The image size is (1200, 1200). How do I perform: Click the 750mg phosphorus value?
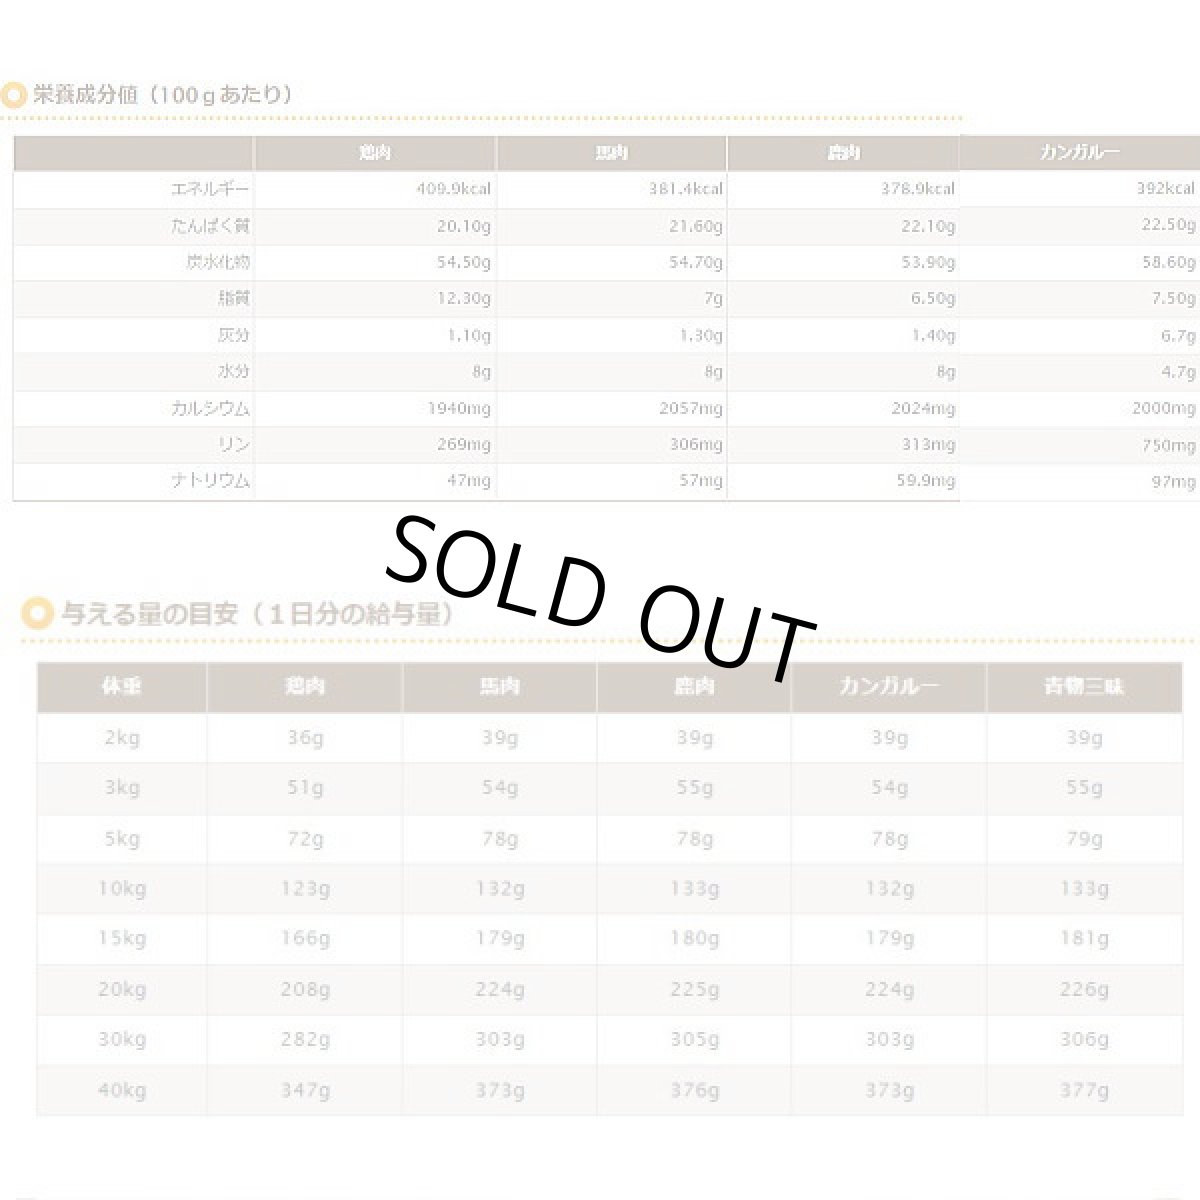coord(1168,445)
